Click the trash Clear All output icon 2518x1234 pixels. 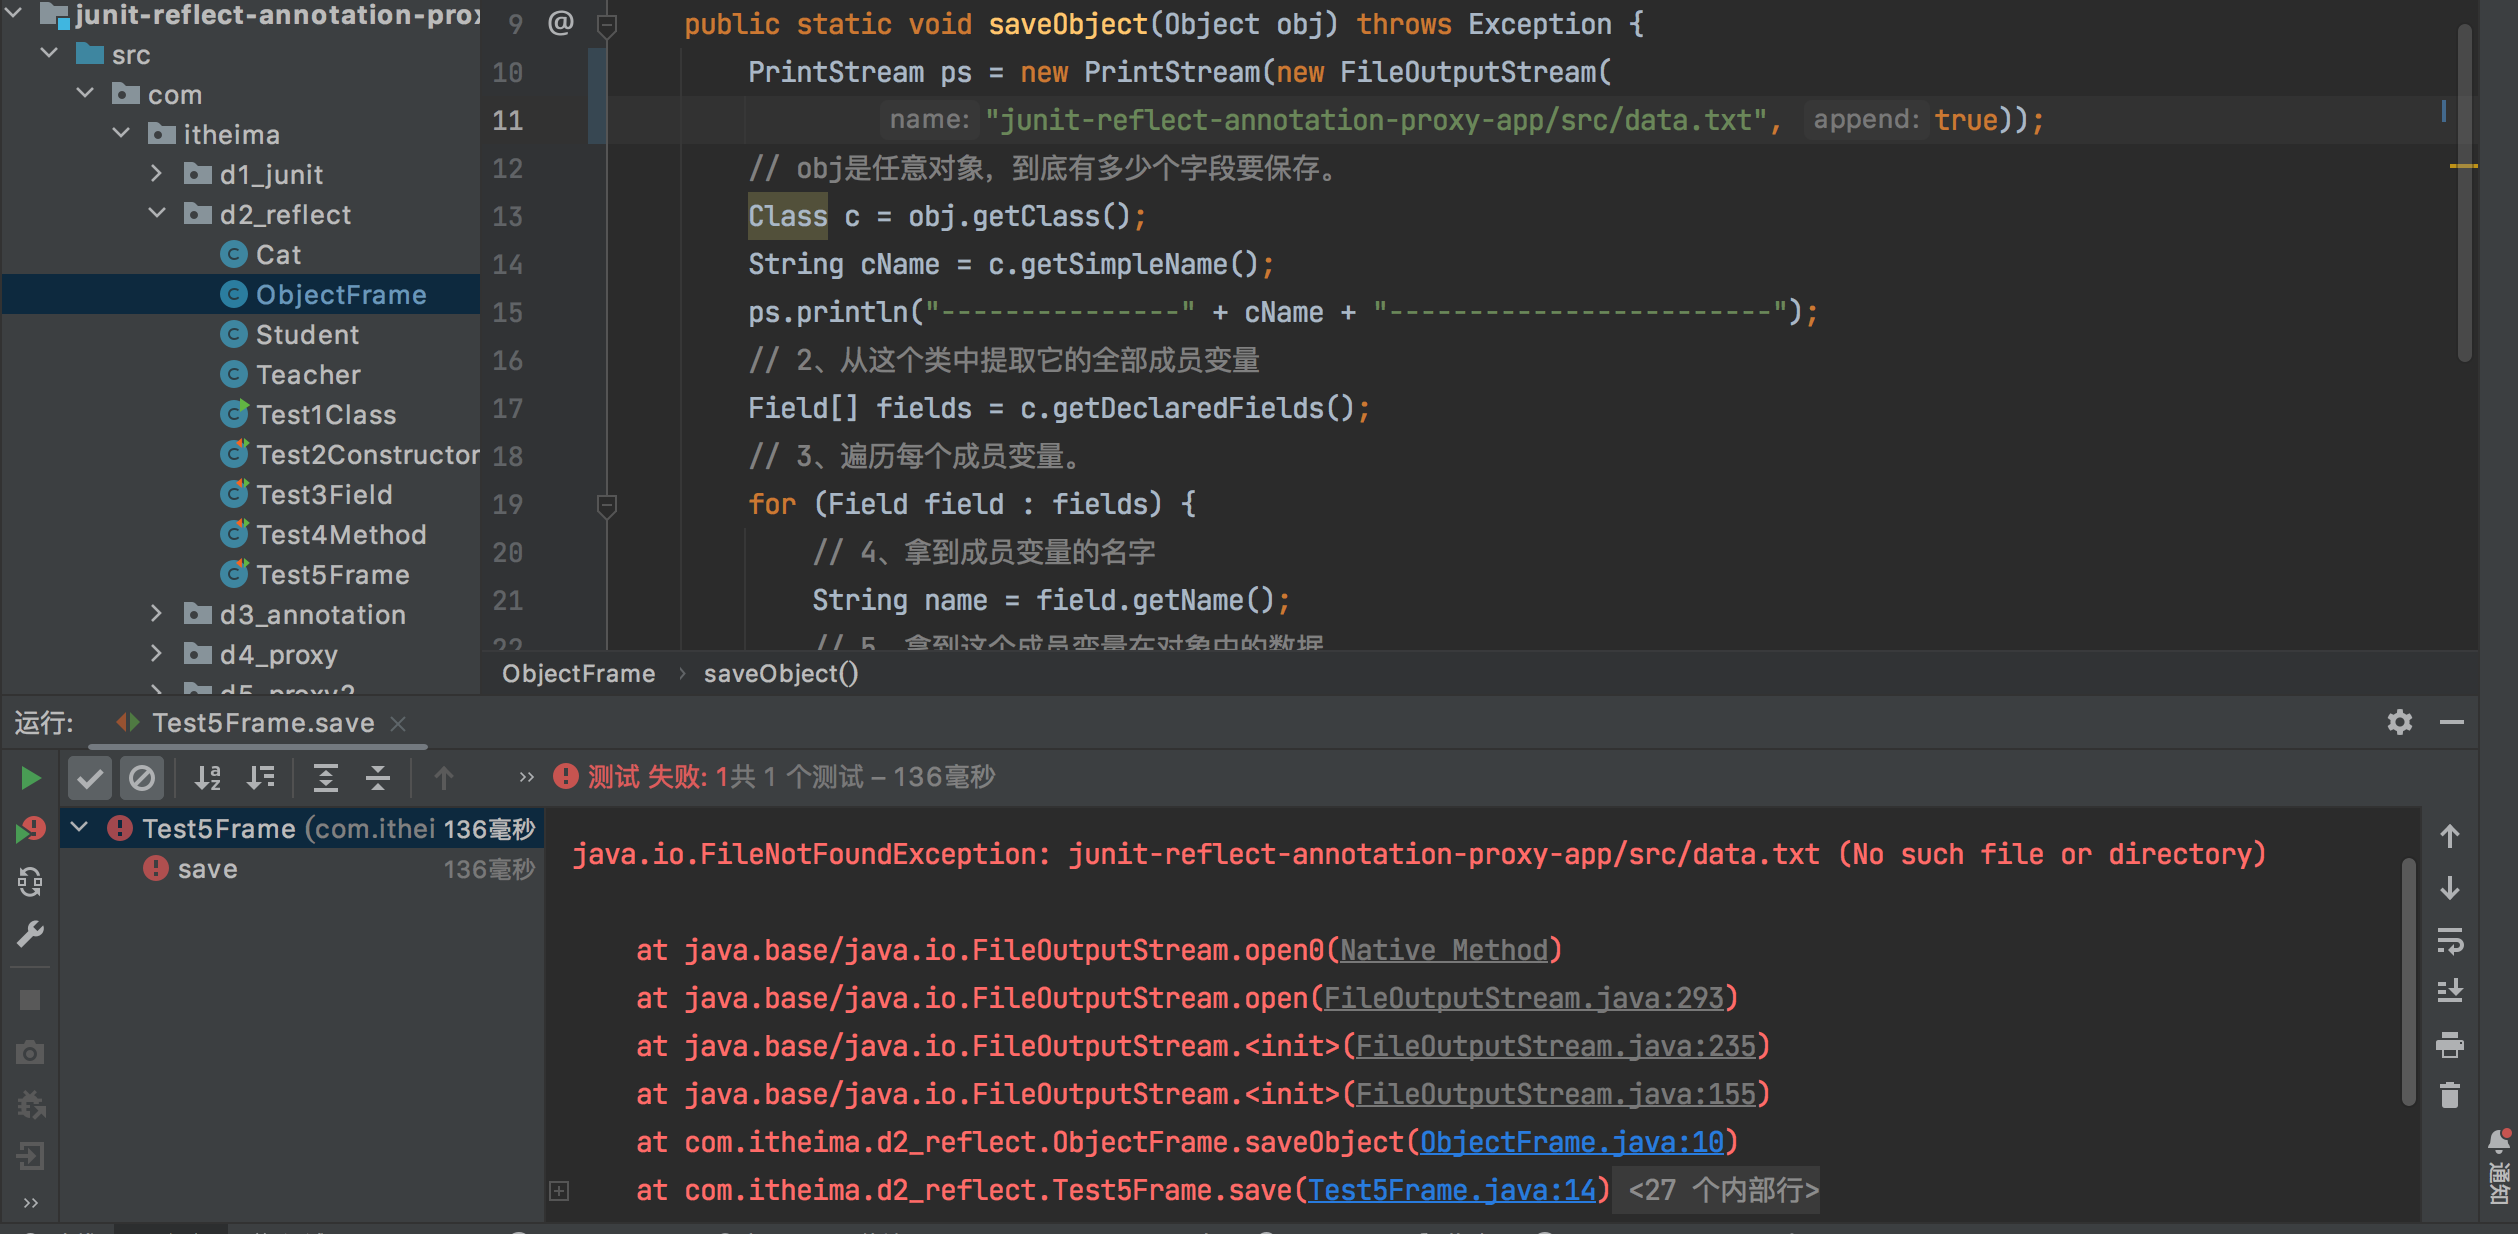(x=2449, y=1096)
